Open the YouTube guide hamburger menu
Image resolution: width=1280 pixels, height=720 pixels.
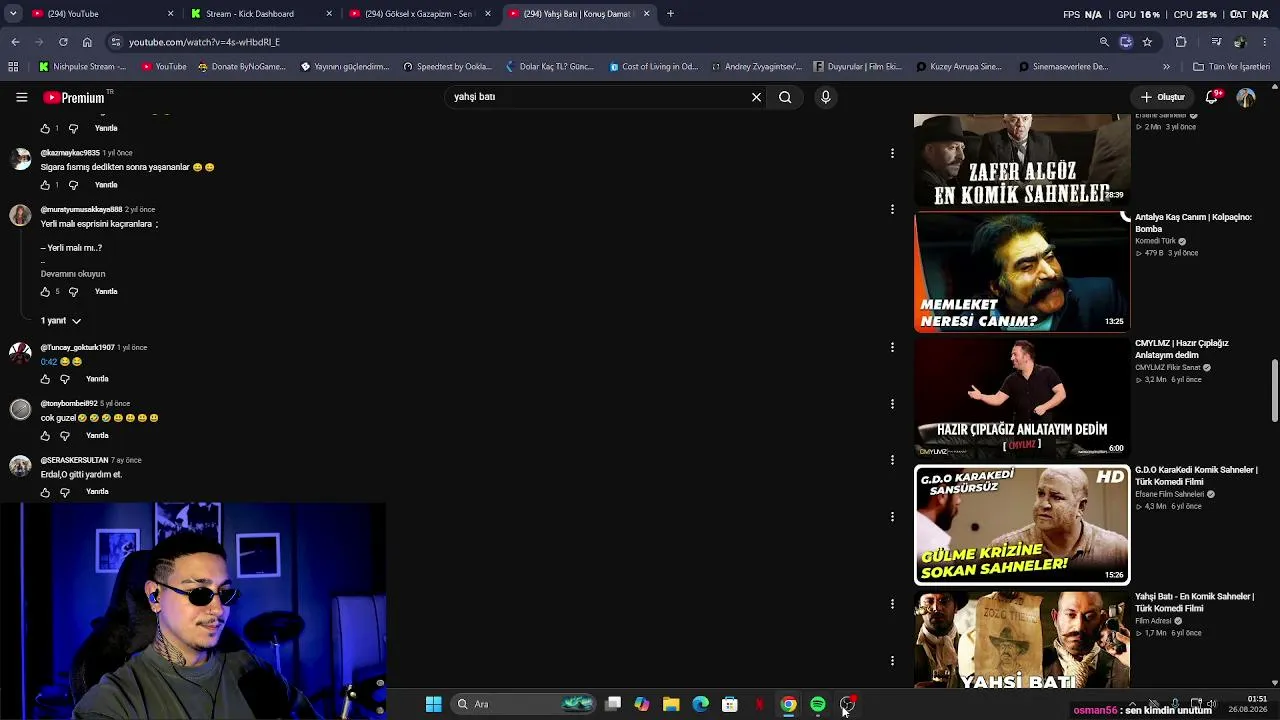click(x=21, y=97)
